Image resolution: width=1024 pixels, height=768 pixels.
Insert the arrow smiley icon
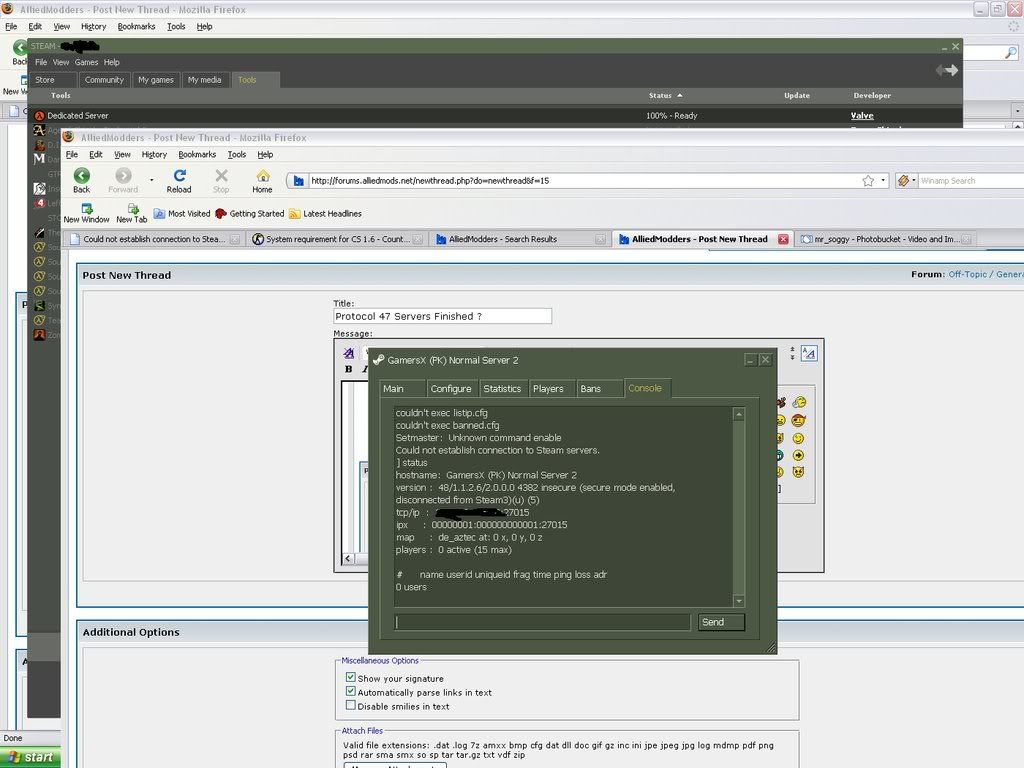click(x=798, y=455)
